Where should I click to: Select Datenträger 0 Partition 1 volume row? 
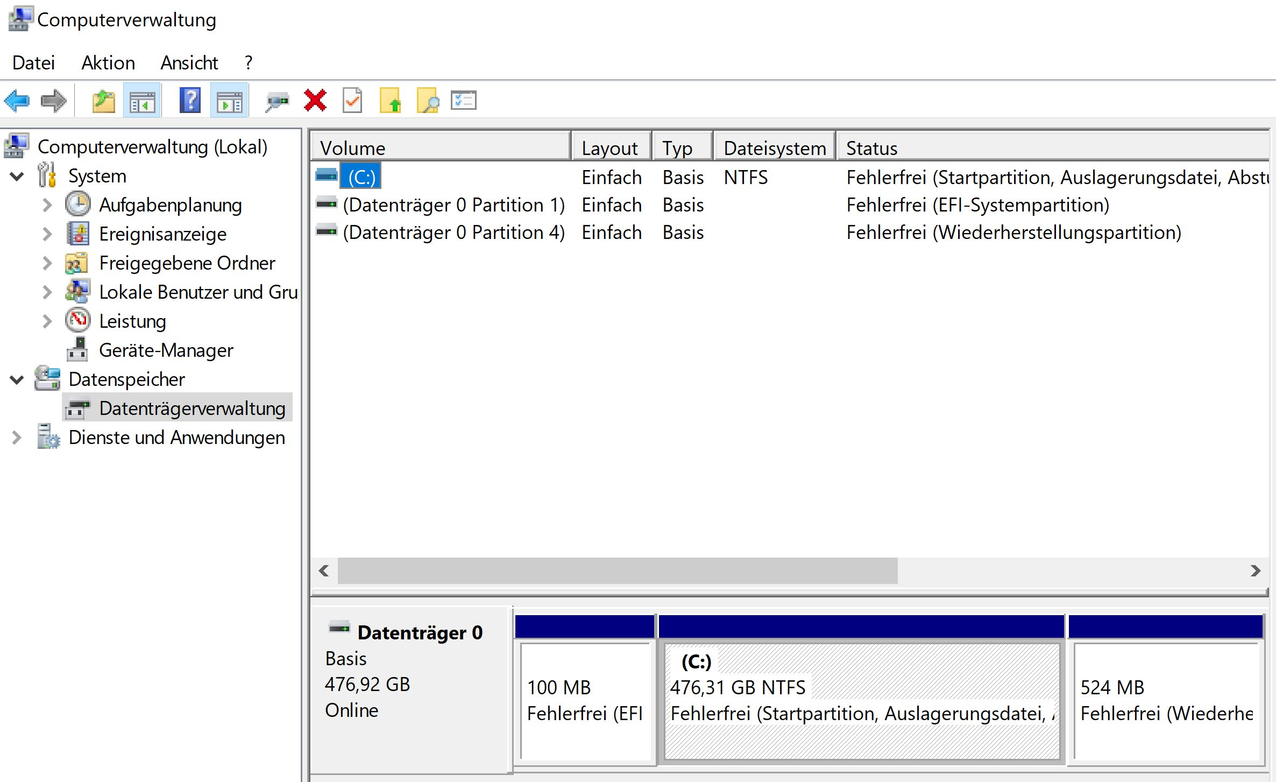coord(453,205)
